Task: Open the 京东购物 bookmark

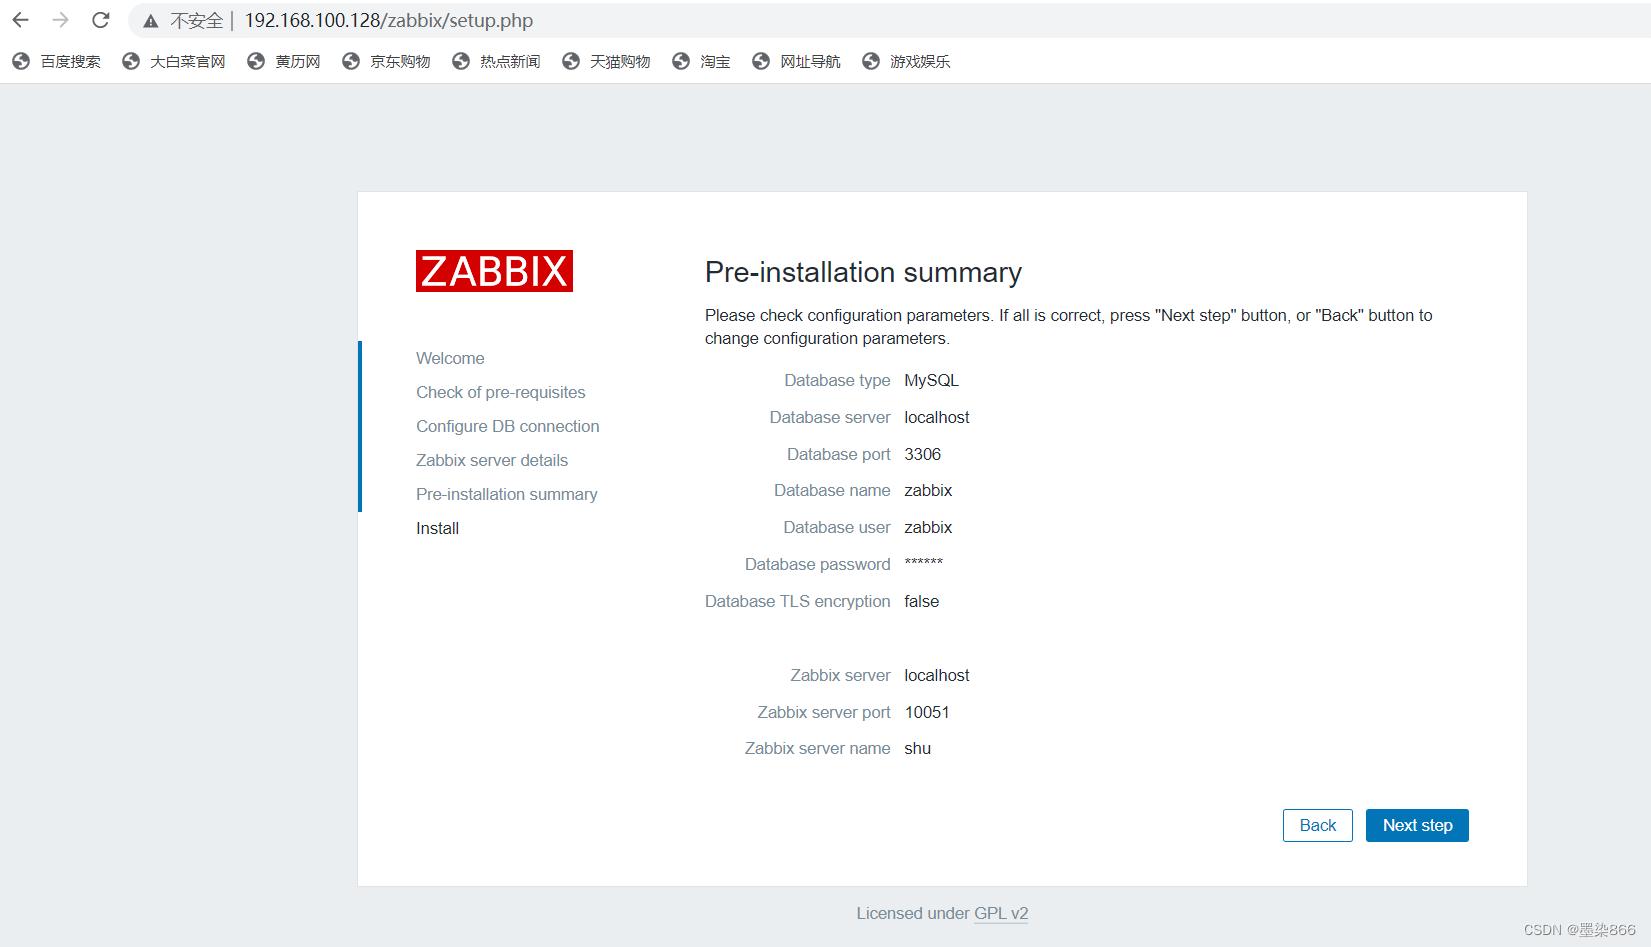Action: [386, 62]
